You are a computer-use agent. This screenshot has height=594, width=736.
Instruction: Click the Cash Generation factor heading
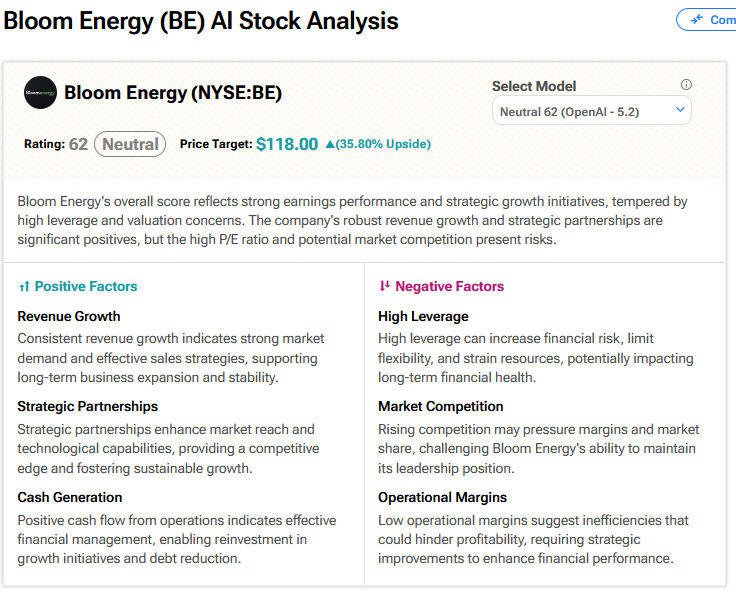click(70, 497)
